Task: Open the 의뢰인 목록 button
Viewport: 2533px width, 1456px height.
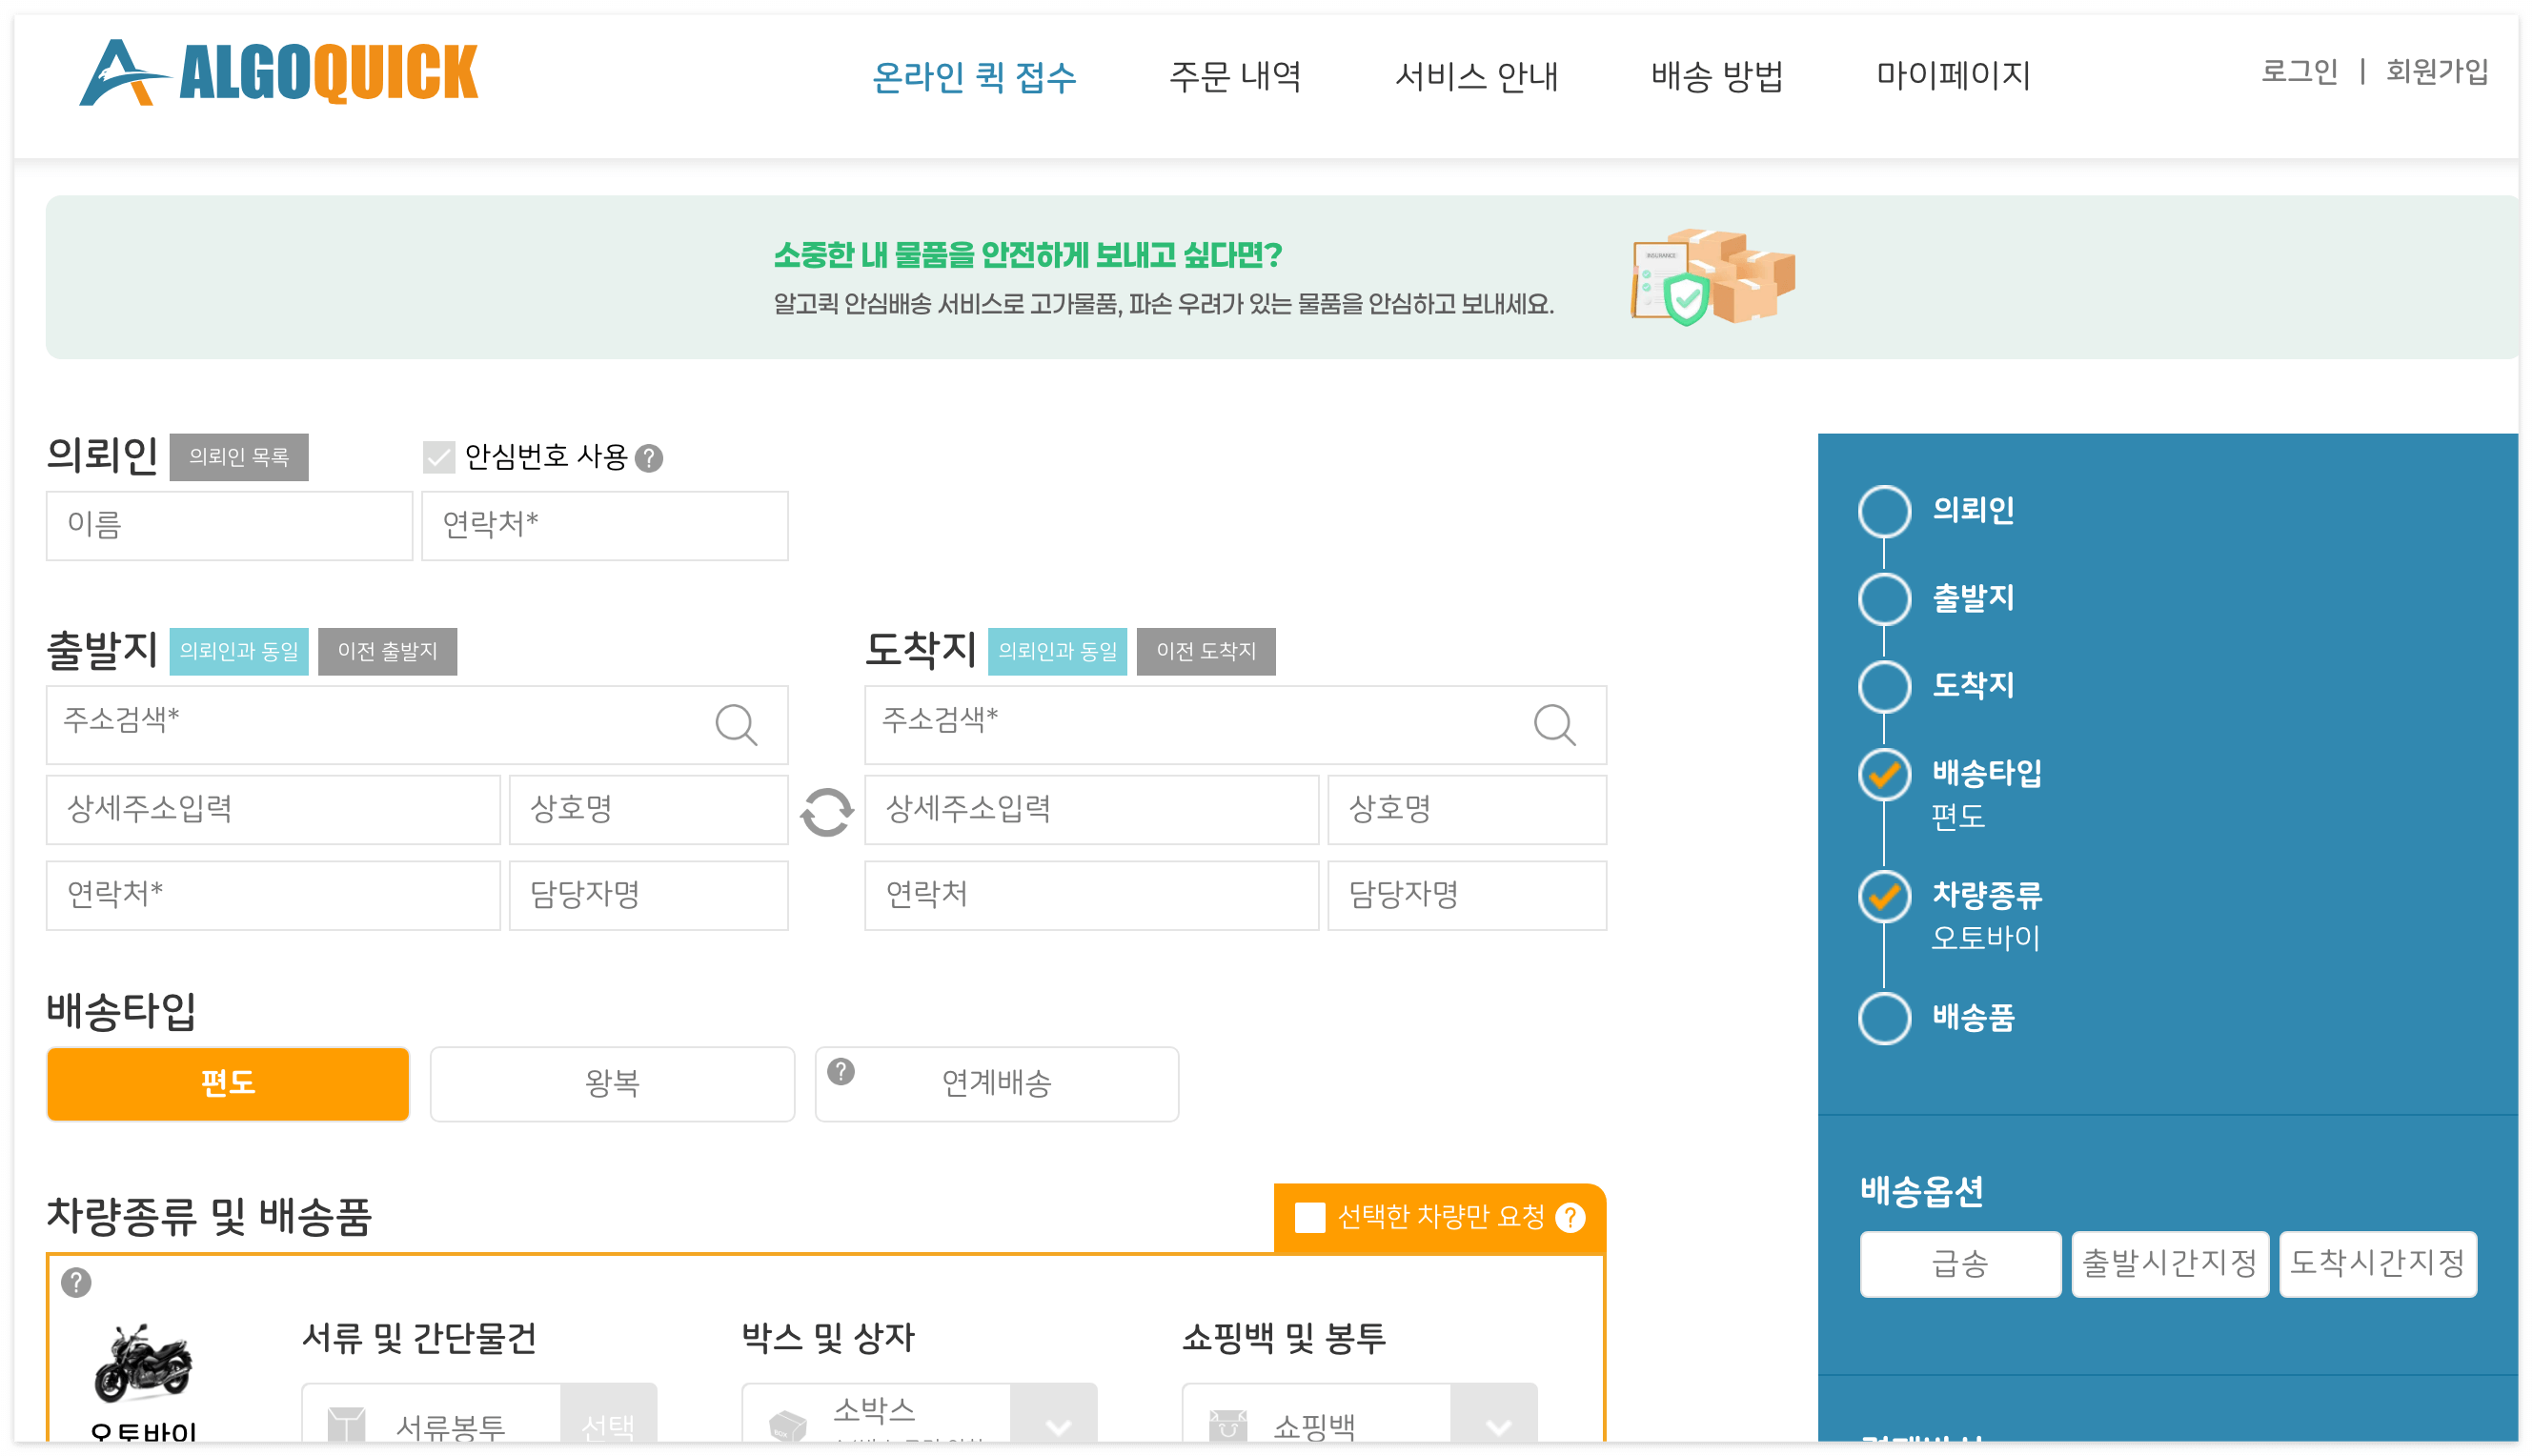Action: click(x=239, y=457)
